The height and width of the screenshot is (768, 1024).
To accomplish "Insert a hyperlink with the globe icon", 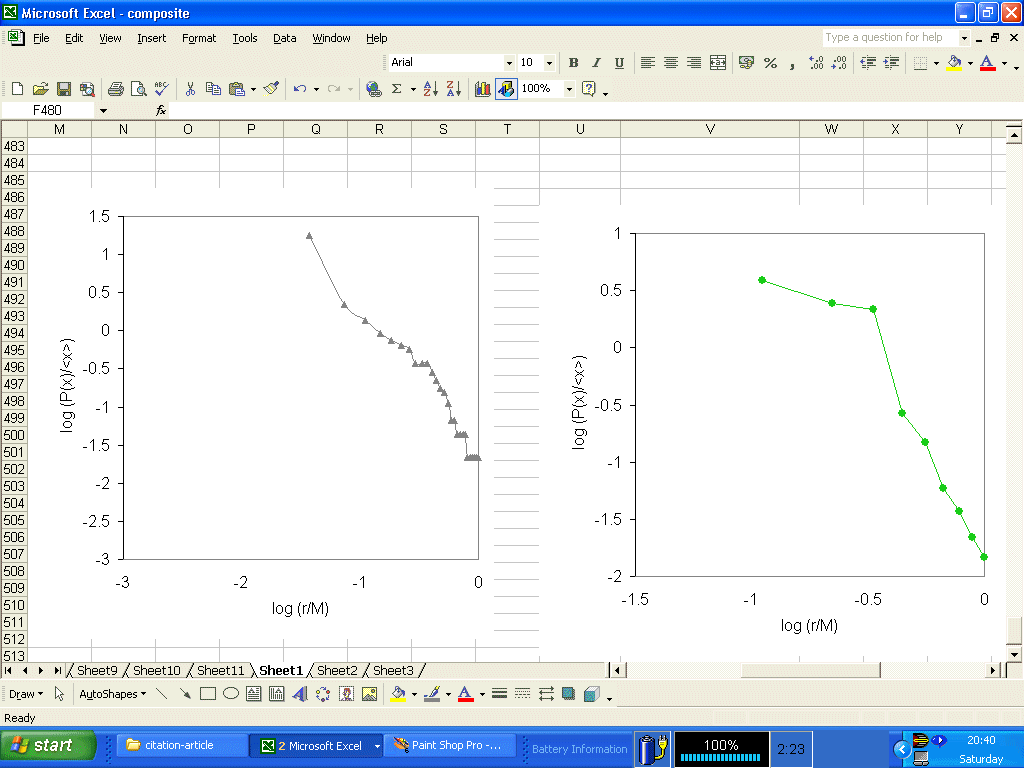I will [x=374, y=89].
